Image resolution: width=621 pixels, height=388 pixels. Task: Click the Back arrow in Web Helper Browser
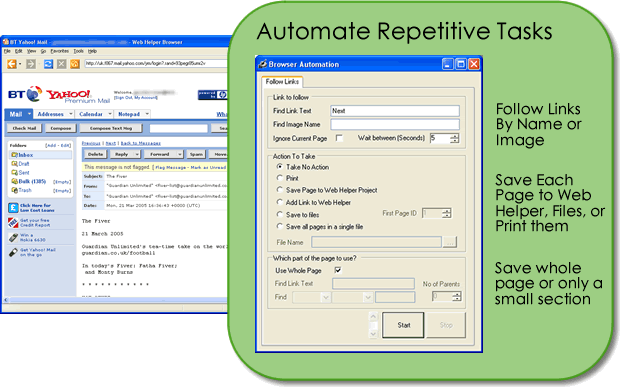point(11,64)
